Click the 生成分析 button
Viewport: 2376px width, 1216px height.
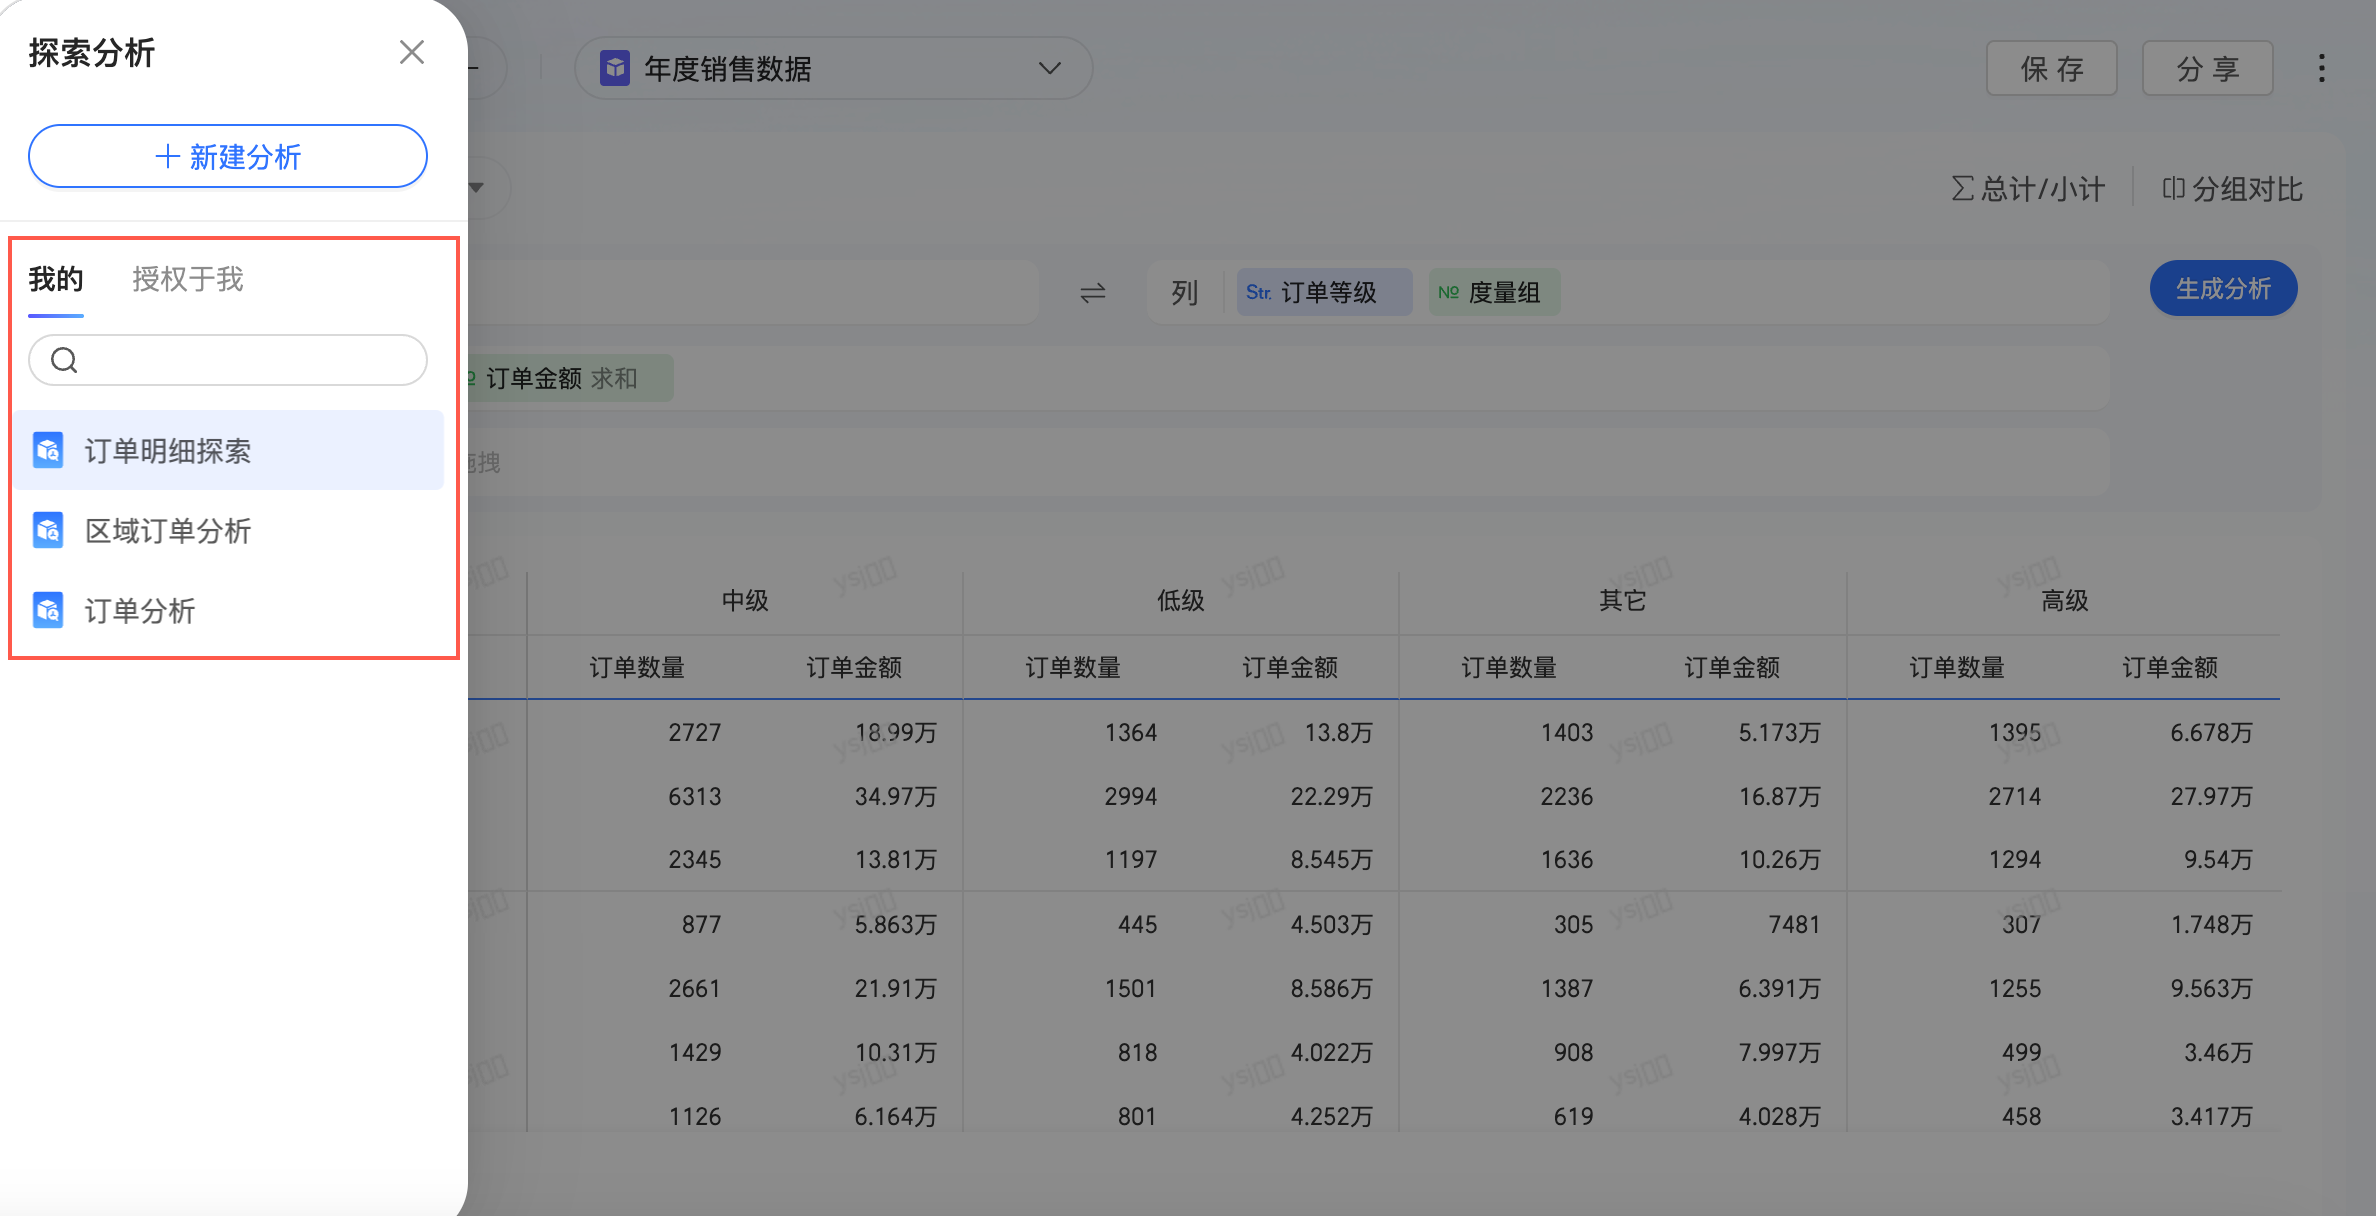(2222, 289)
